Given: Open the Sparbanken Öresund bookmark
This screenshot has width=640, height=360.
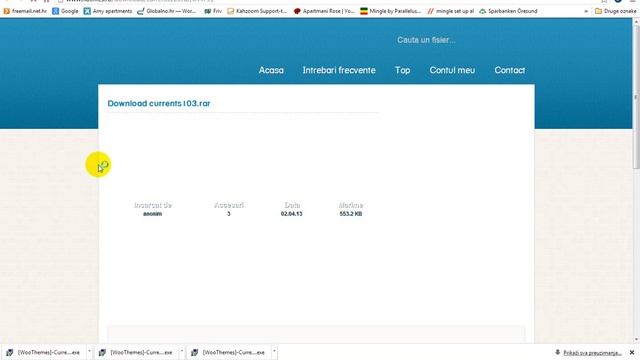Looking at the screenshot, I should tap(508, 11).
